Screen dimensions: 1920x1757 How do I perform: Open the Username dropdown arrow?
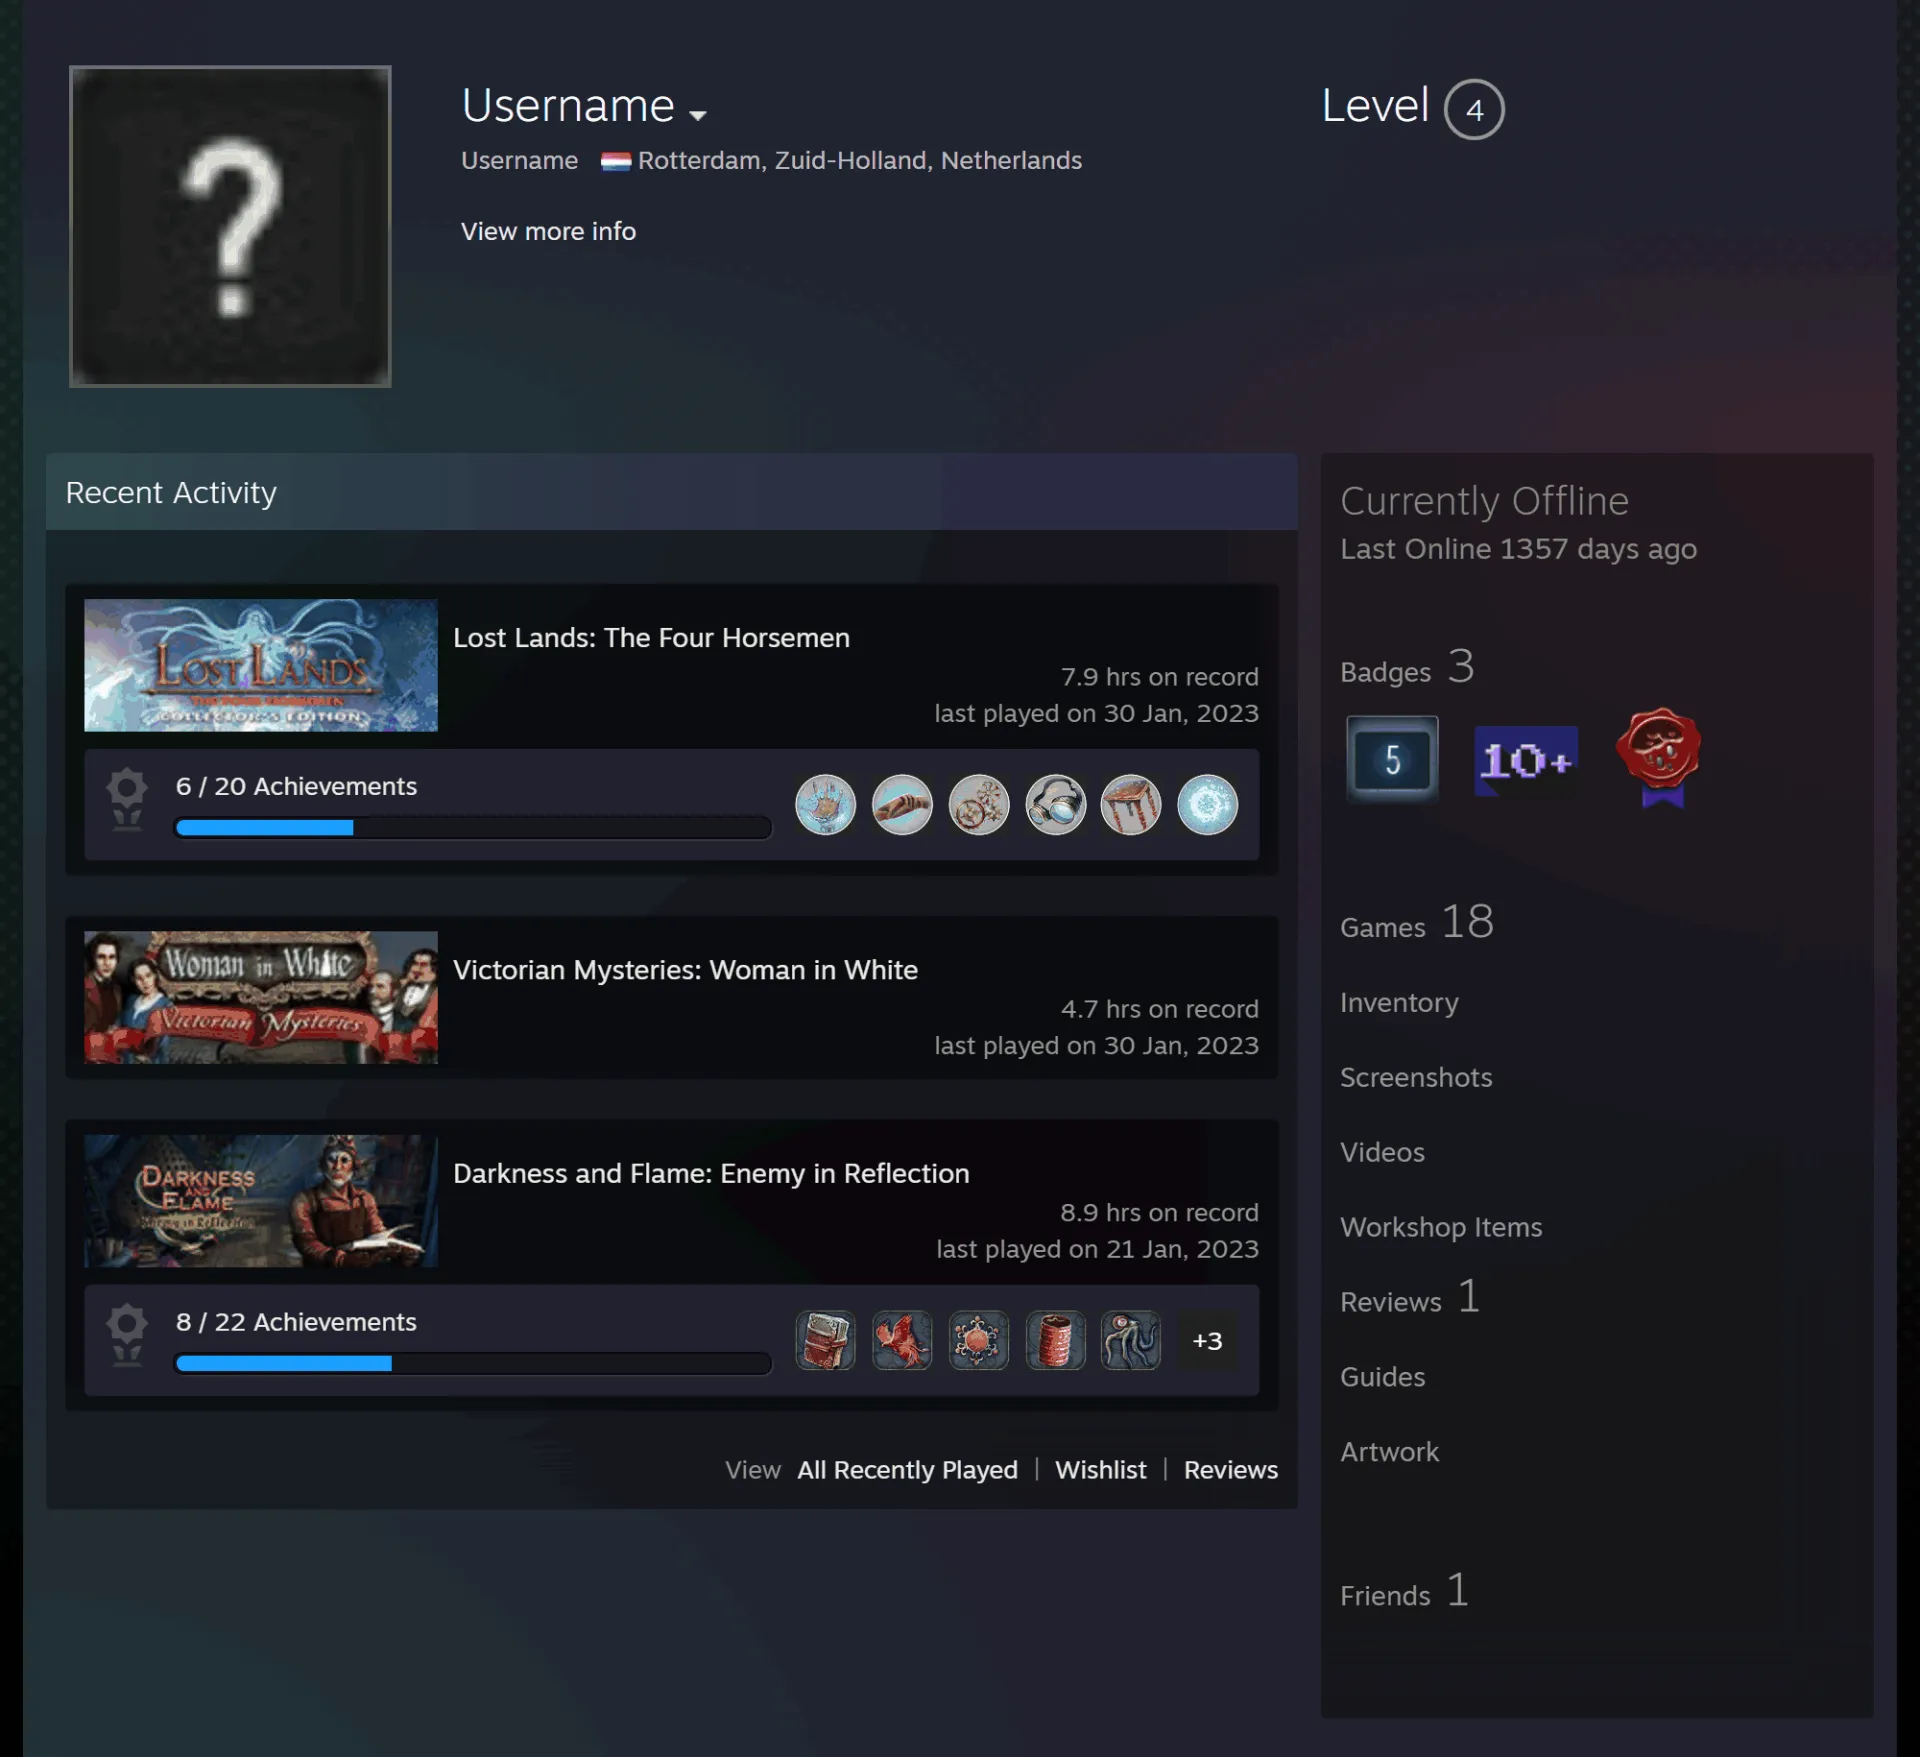[x=698, y=115]
